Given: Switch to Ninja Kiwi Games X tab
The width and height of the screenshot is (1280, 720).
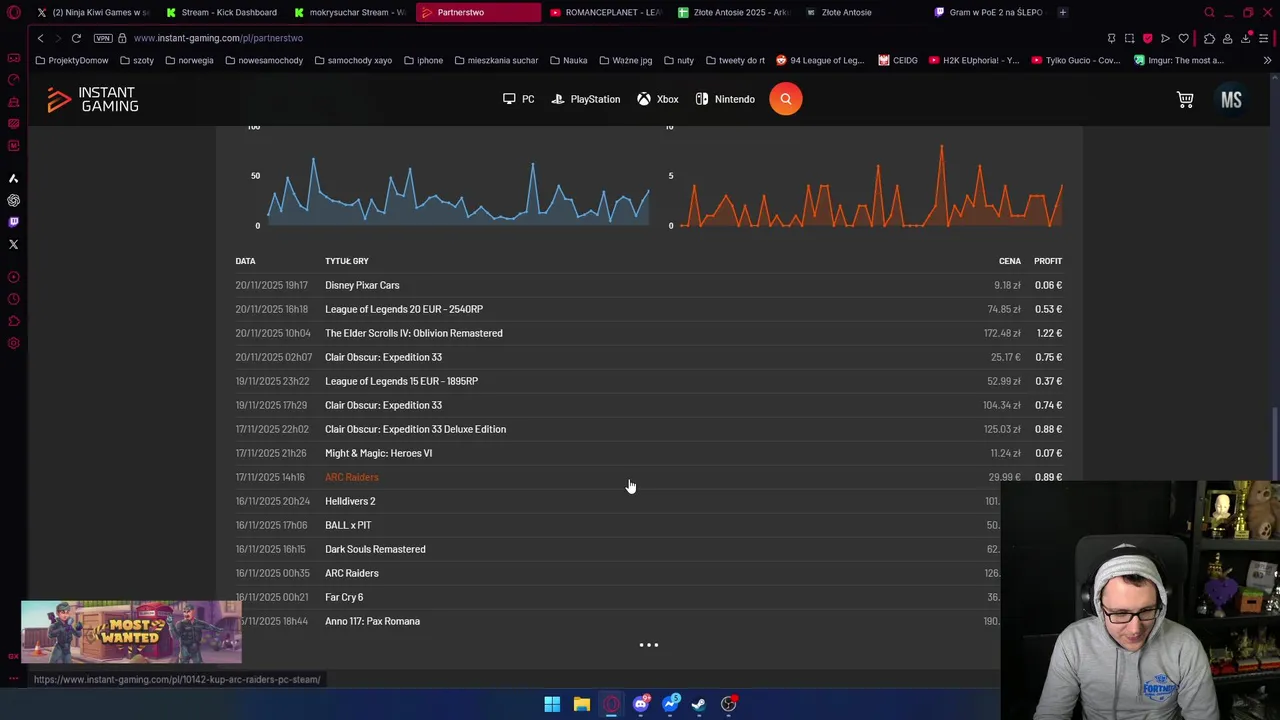Looking at the screenshot, I should tap(93, 13).
